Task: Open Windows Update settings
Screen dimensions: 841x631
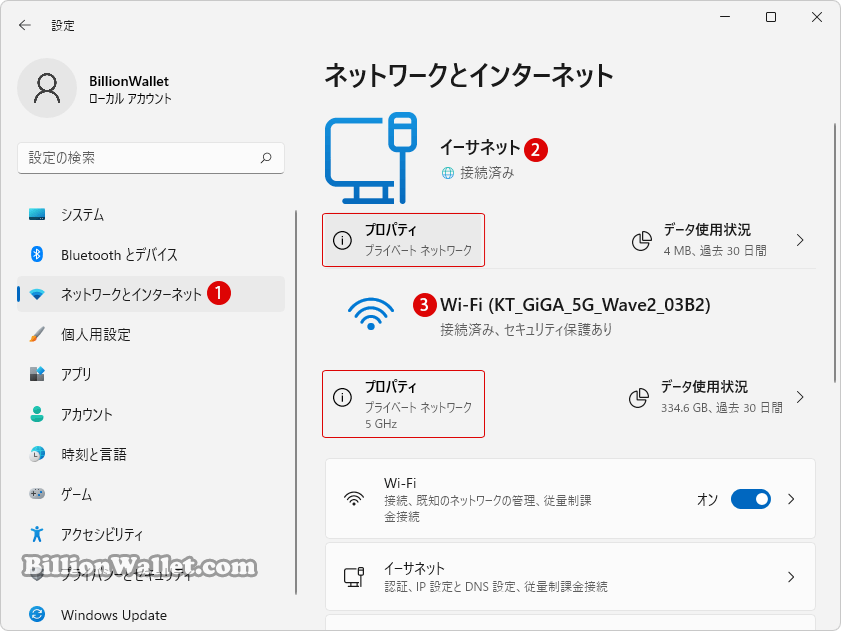Action: coord(151,614)
